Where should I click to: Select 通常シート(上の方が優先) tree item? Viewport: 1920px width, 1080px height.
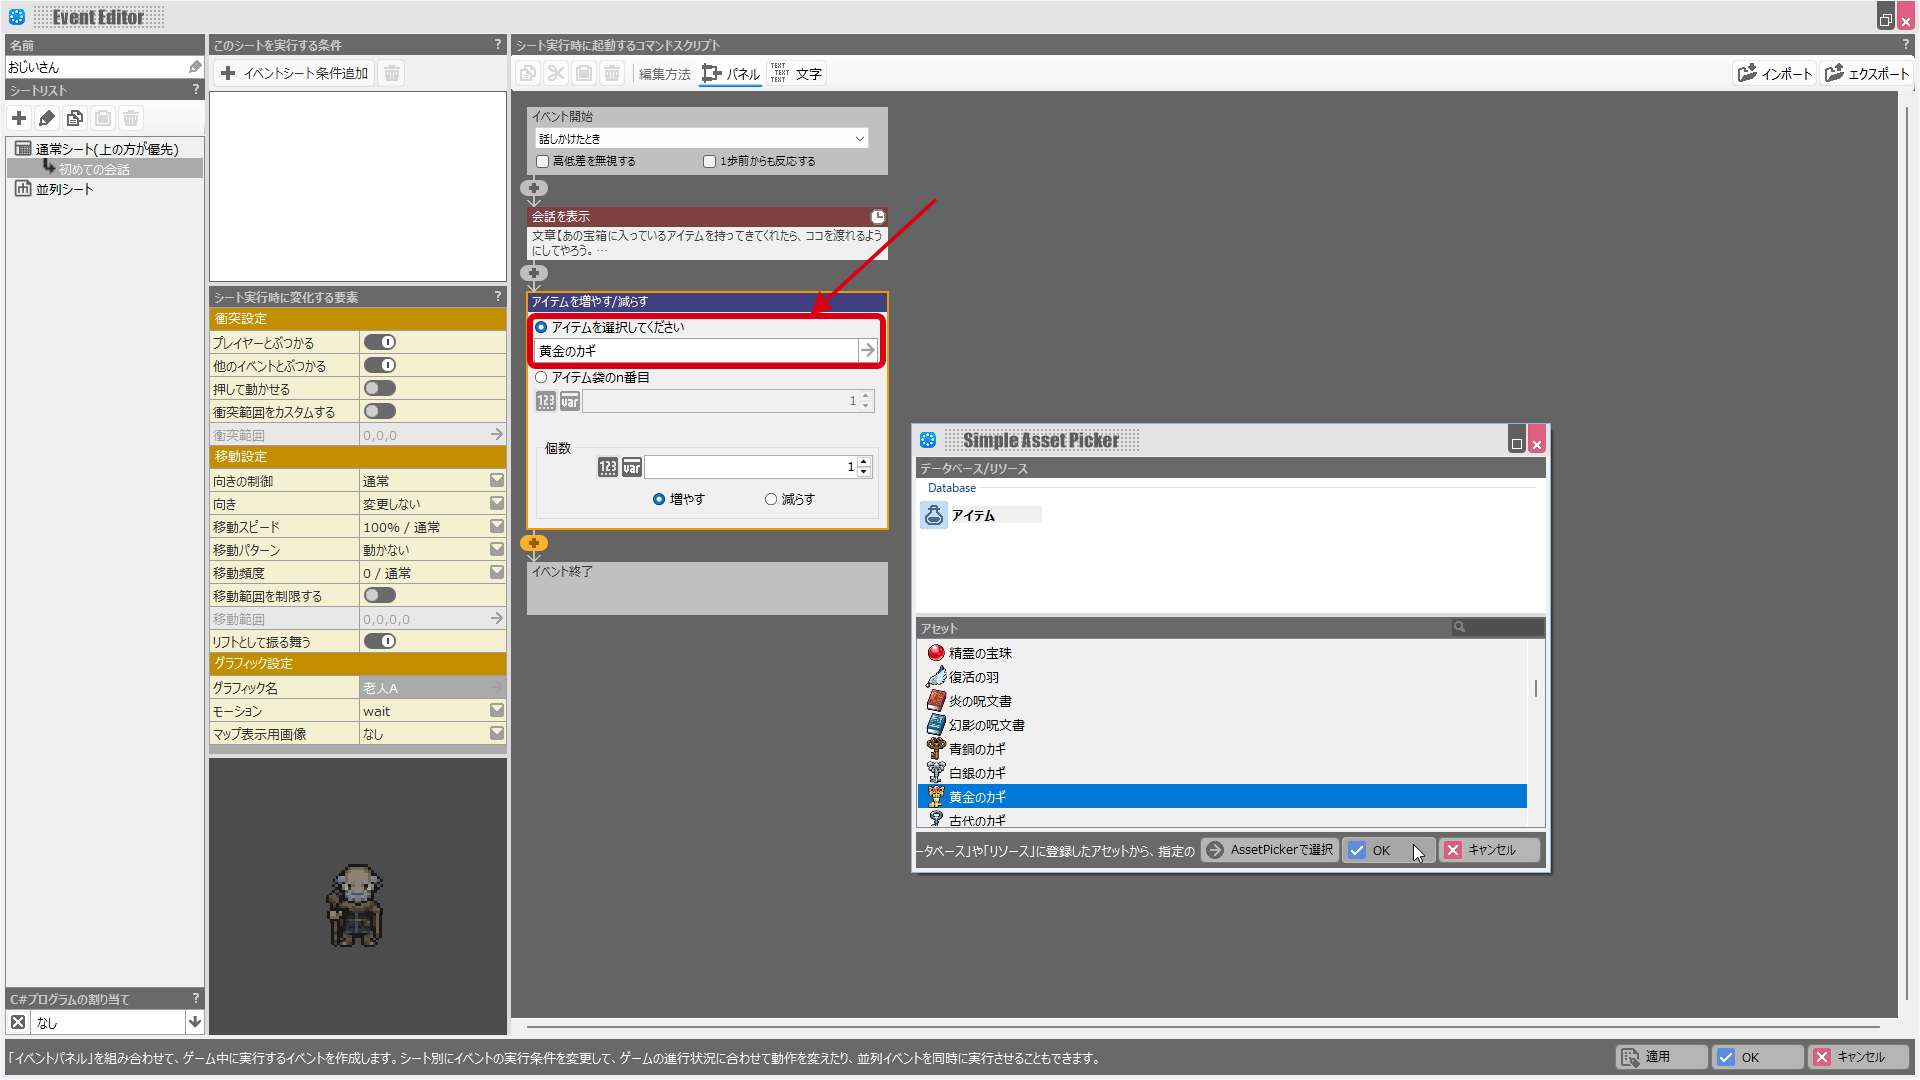pos(107,149)
